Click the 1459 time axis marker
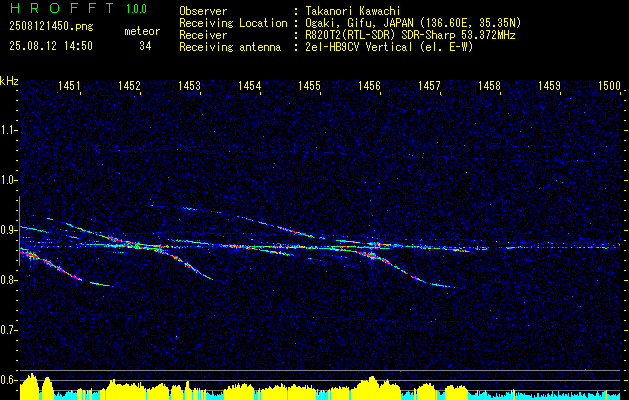Image resolution: width=629 pixels, height=400 pixels. tap(550, 85)
